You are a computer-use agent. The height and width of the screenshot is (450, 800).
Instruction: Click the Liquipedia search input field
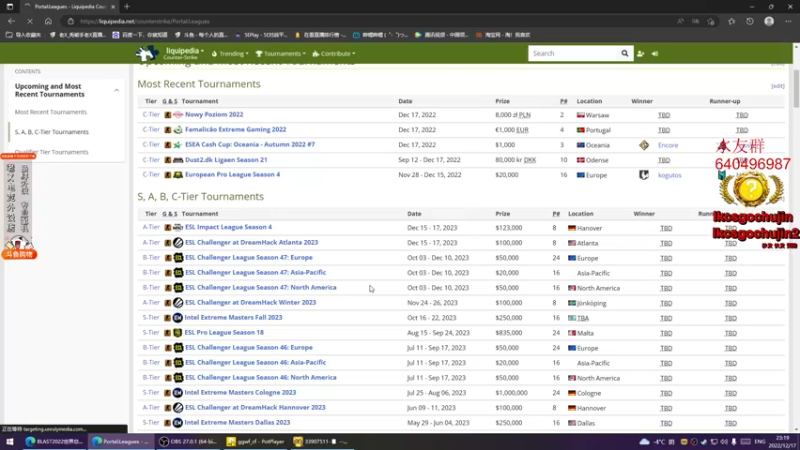tap(573, 53)
